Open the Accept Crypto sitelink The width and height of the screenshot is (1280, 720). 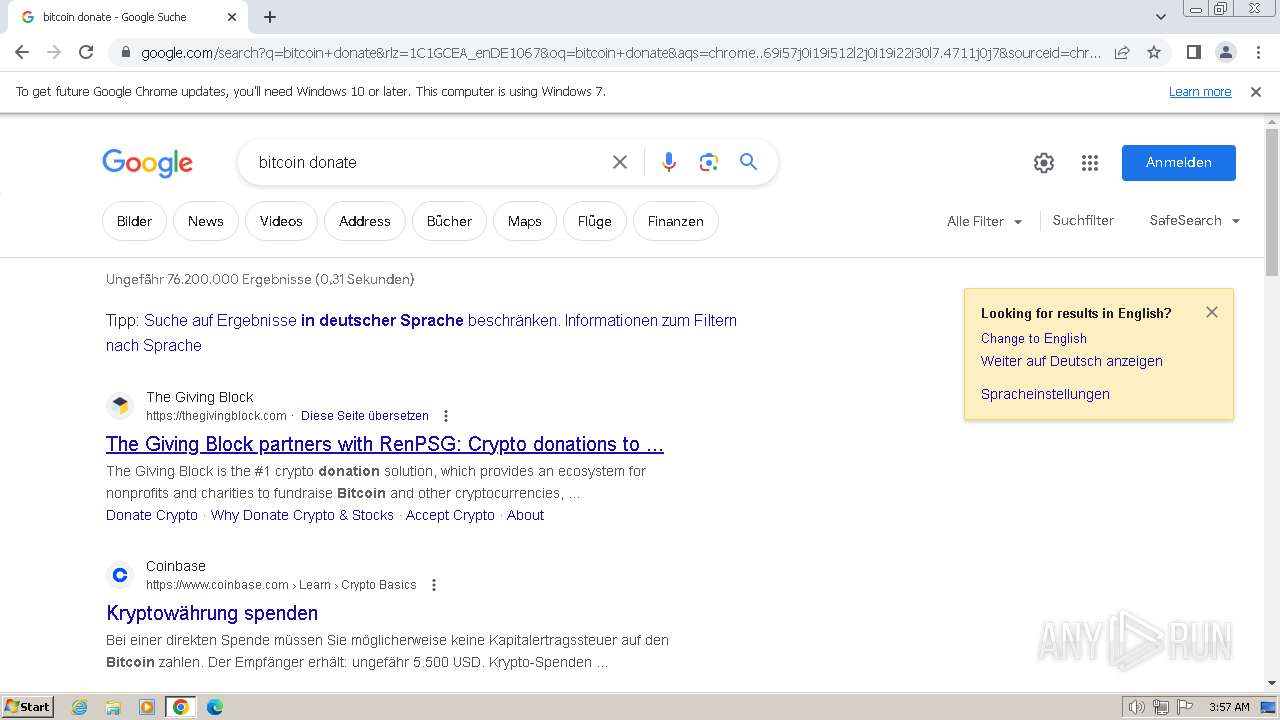(x=450, y=515)
